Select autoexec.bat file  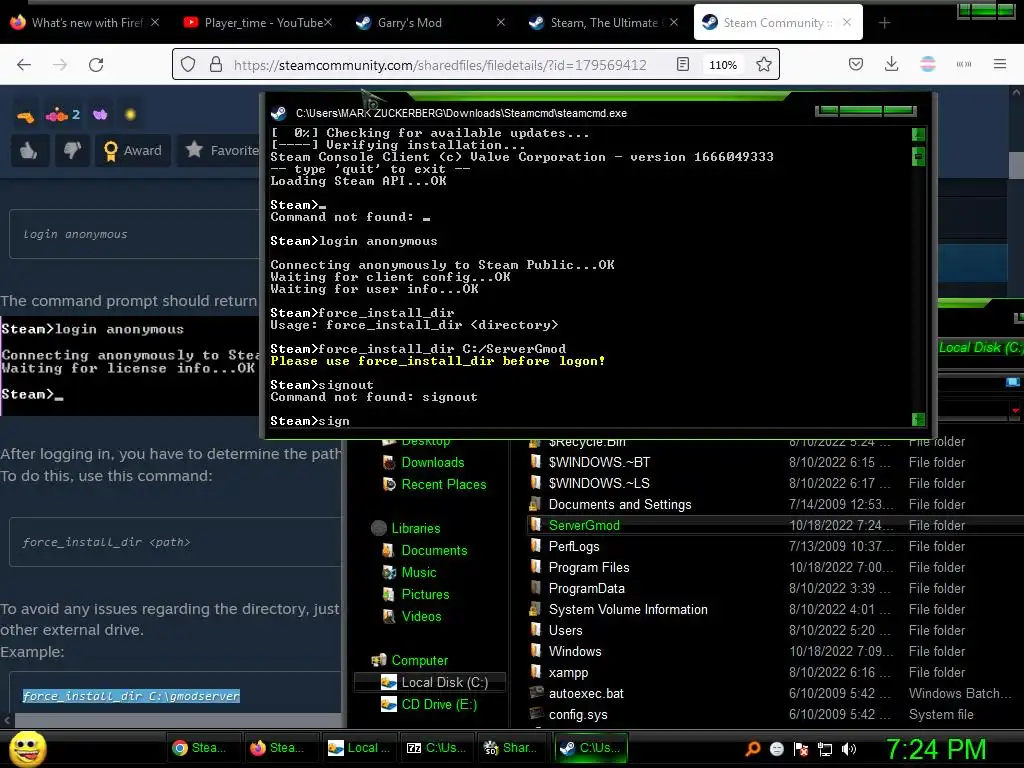[x=585, y=694]
